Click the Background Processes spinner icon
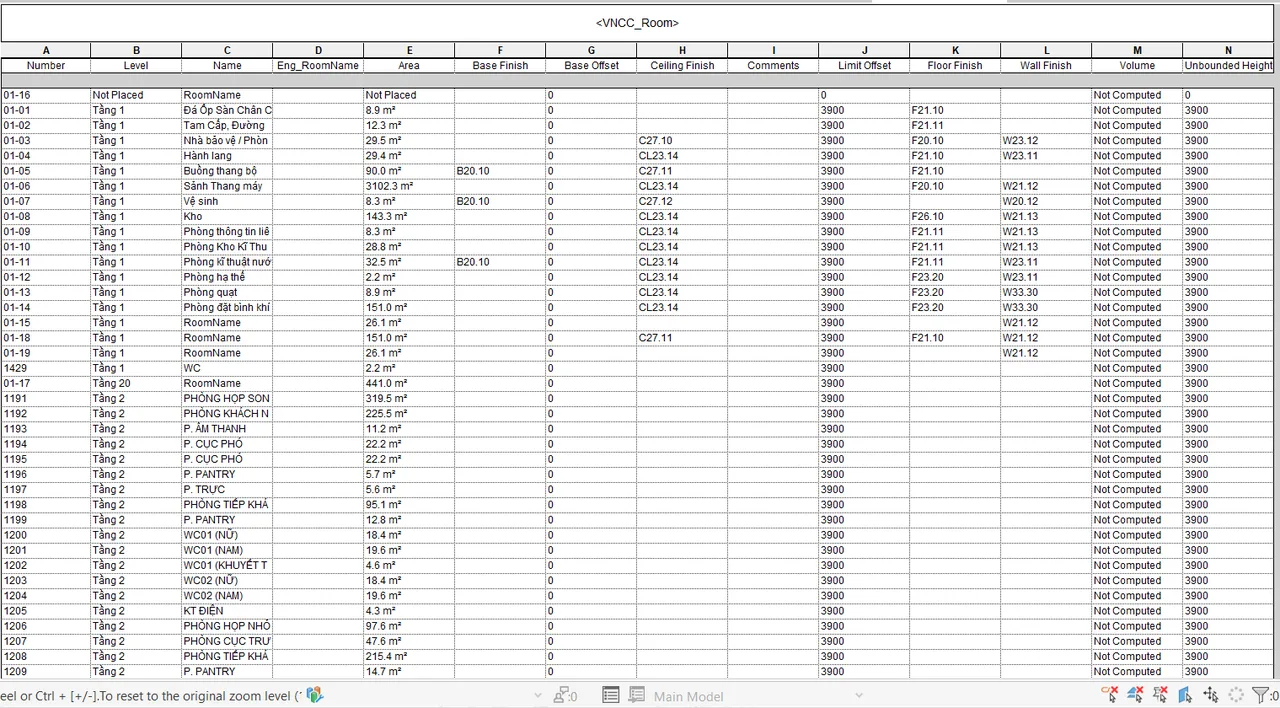Screen dimensions: 1280x708 click(1236, 695)
